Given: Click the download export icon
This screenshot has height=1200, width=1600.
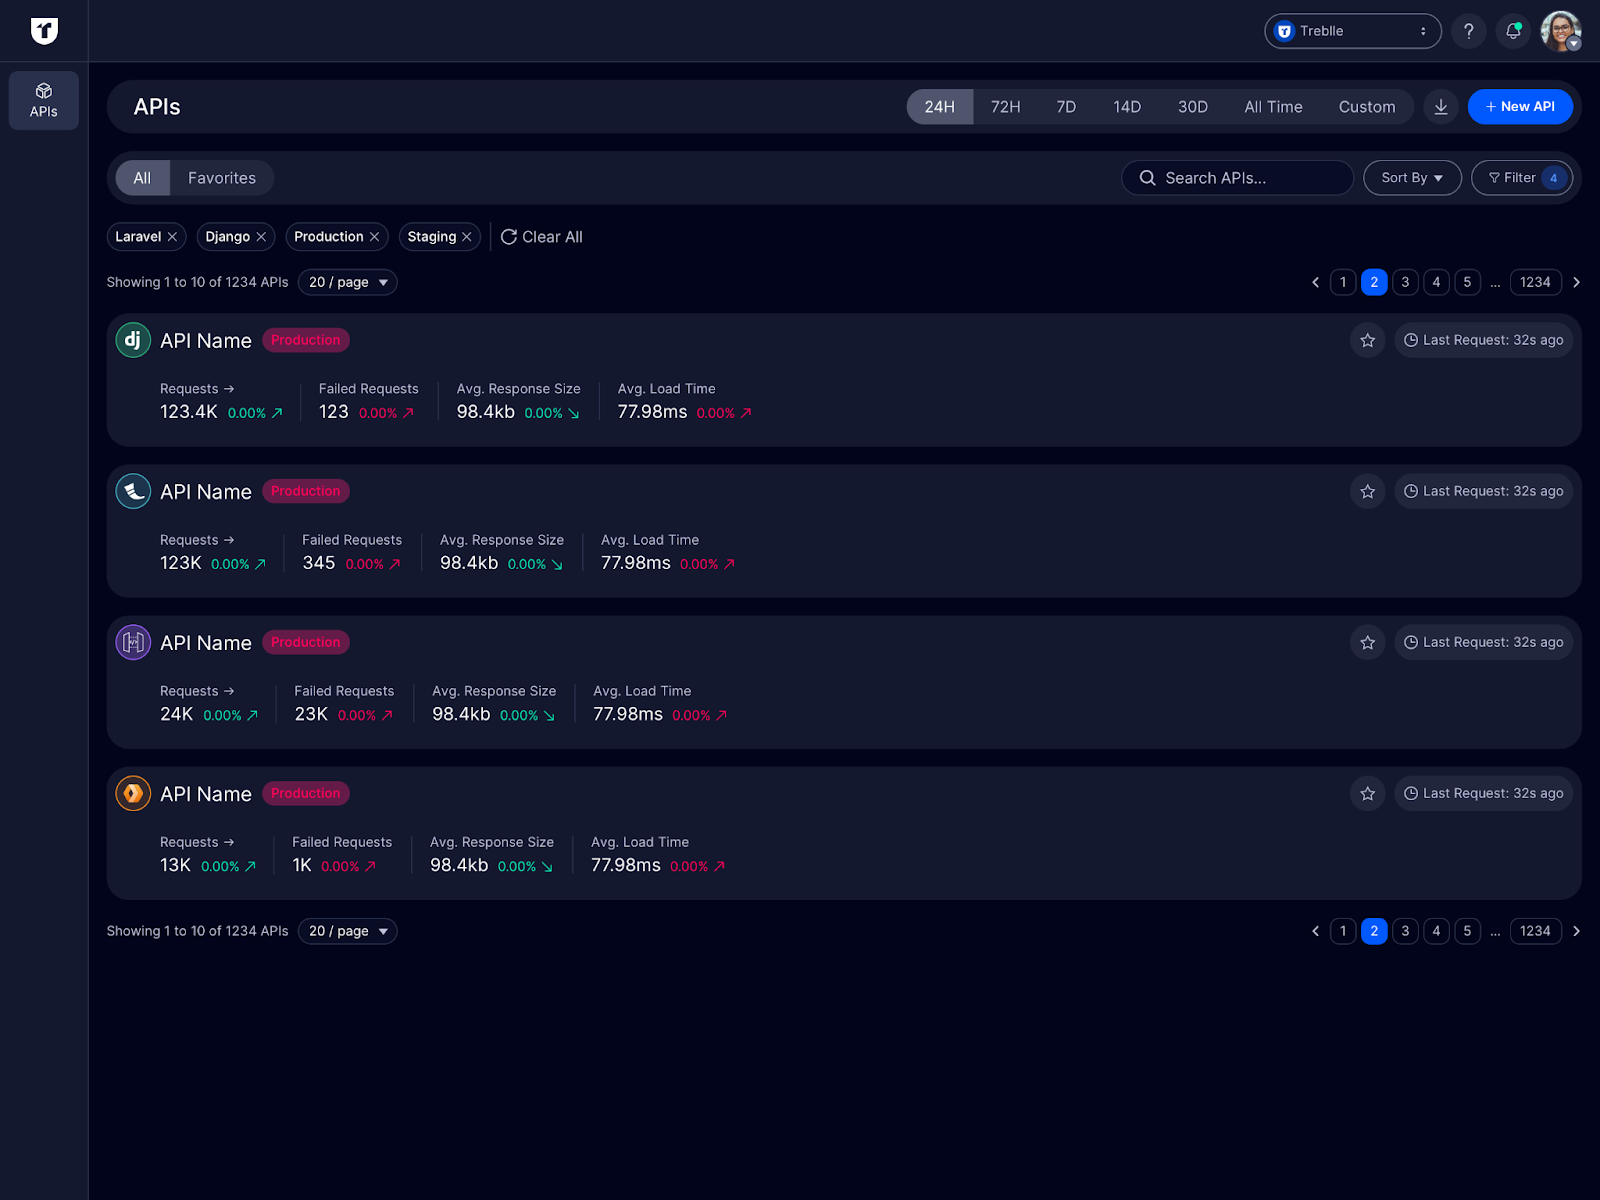Looking at the screenshot, I should click(1441, 107).
